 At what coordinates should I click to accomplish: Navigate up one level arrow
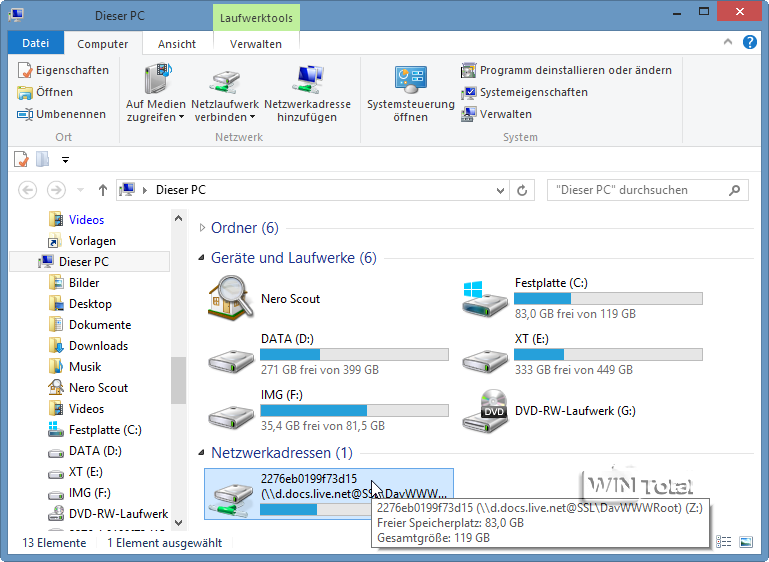point(103,190)
